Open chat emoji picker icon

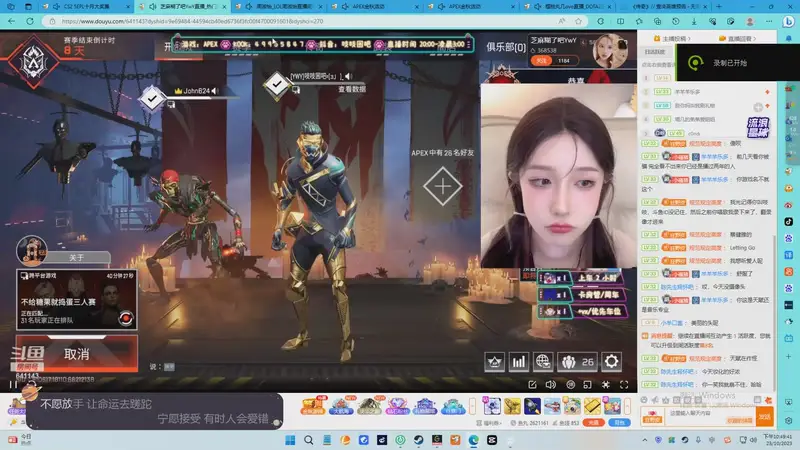(644, 400)
